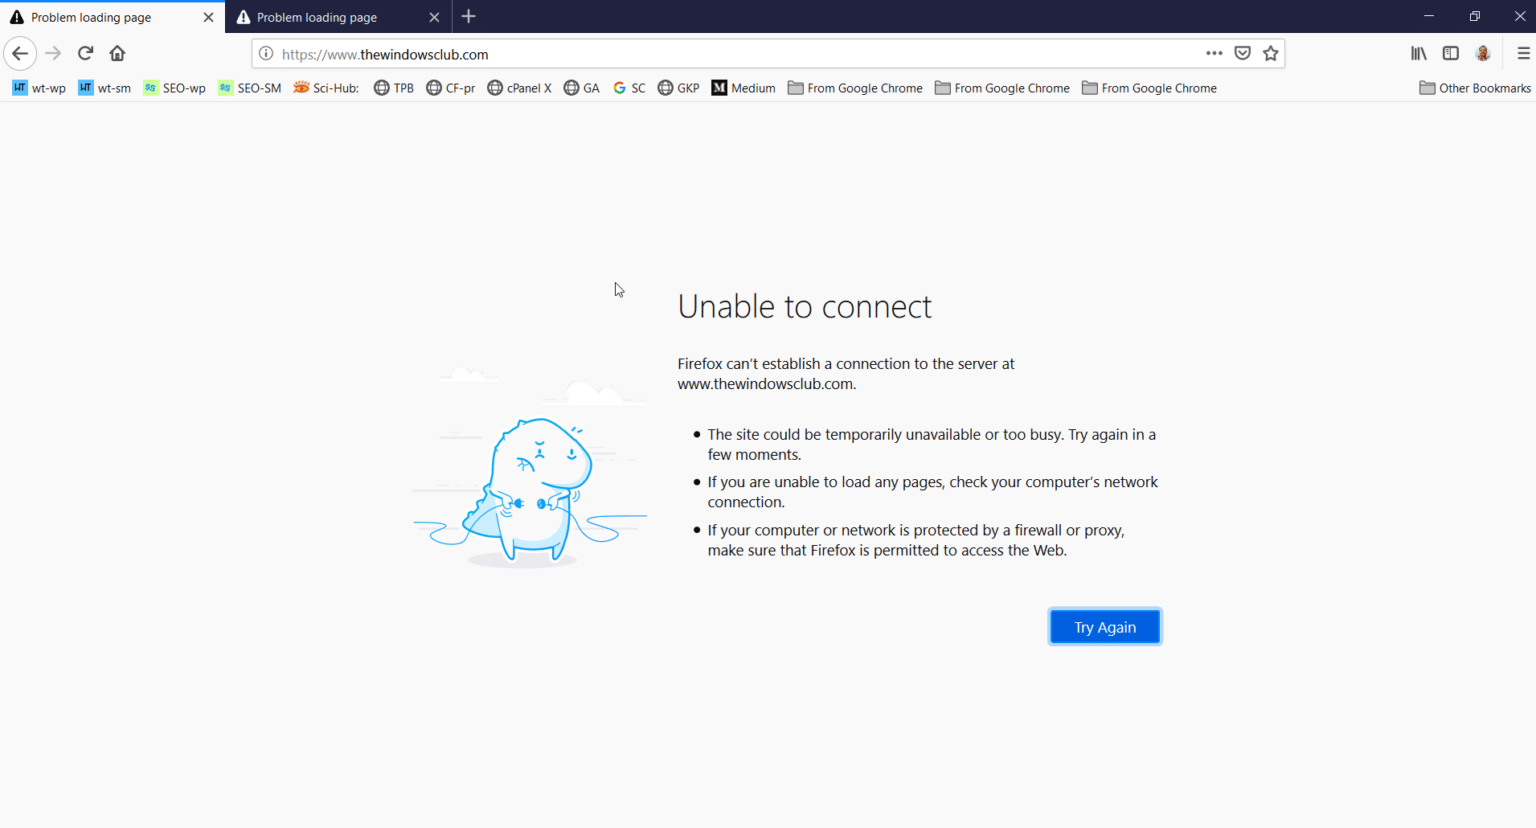
Task: Open the first From Google Chrome folder
Action: click(855, 88)
